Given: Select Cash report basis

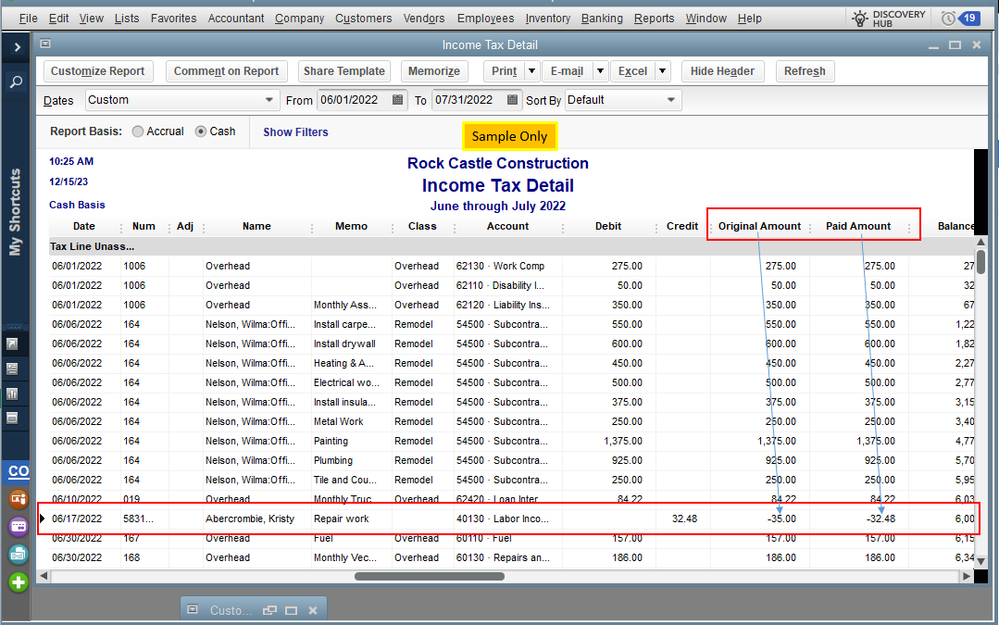Looking at the screenshot, I should [201, 132].
